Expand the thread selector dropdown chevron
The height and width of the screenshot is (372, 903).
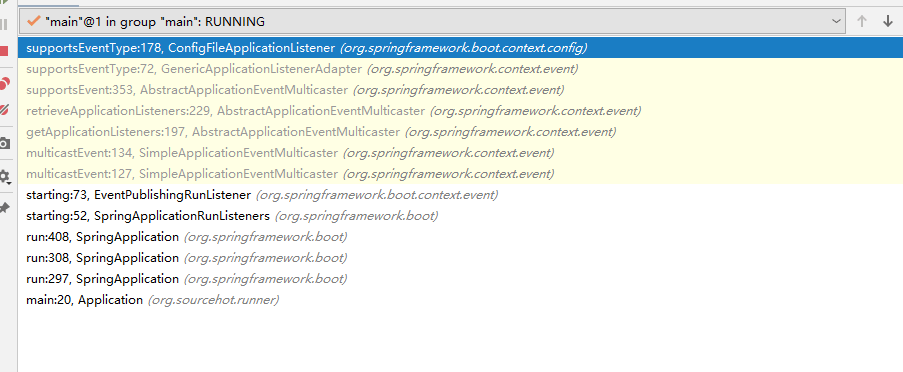836,22
